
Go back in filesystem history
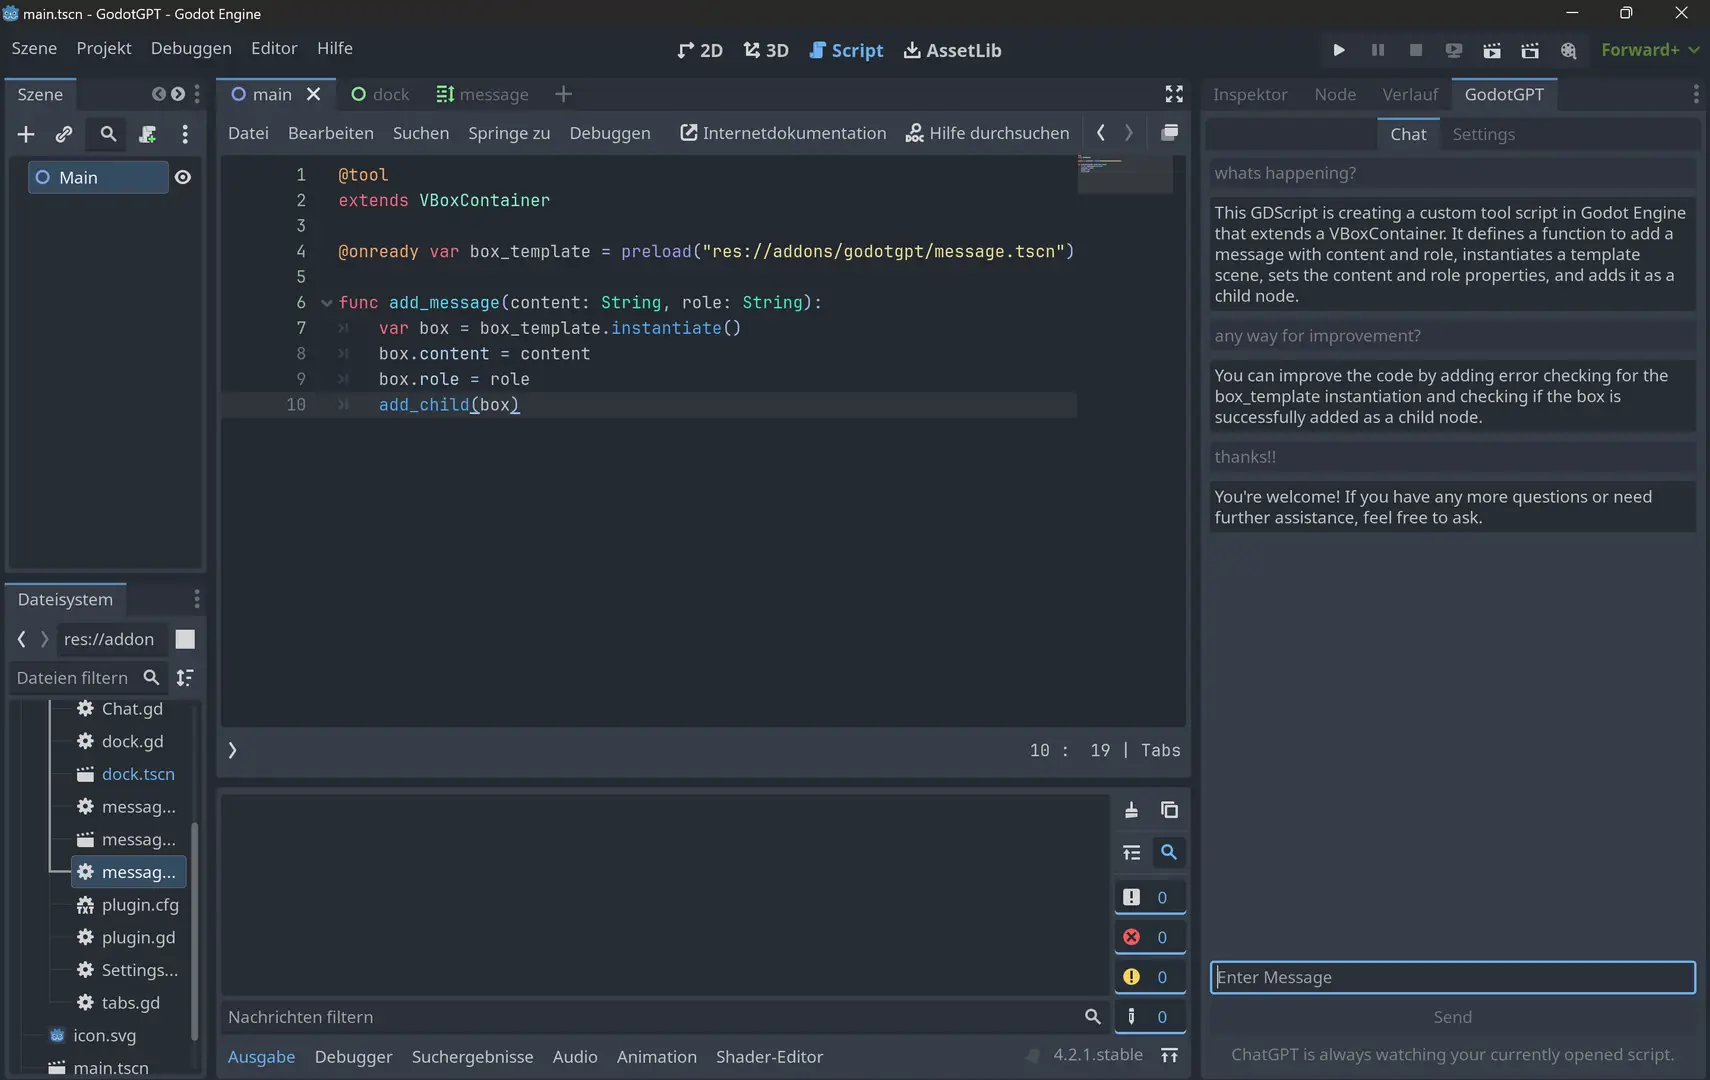tap(21, 639)
